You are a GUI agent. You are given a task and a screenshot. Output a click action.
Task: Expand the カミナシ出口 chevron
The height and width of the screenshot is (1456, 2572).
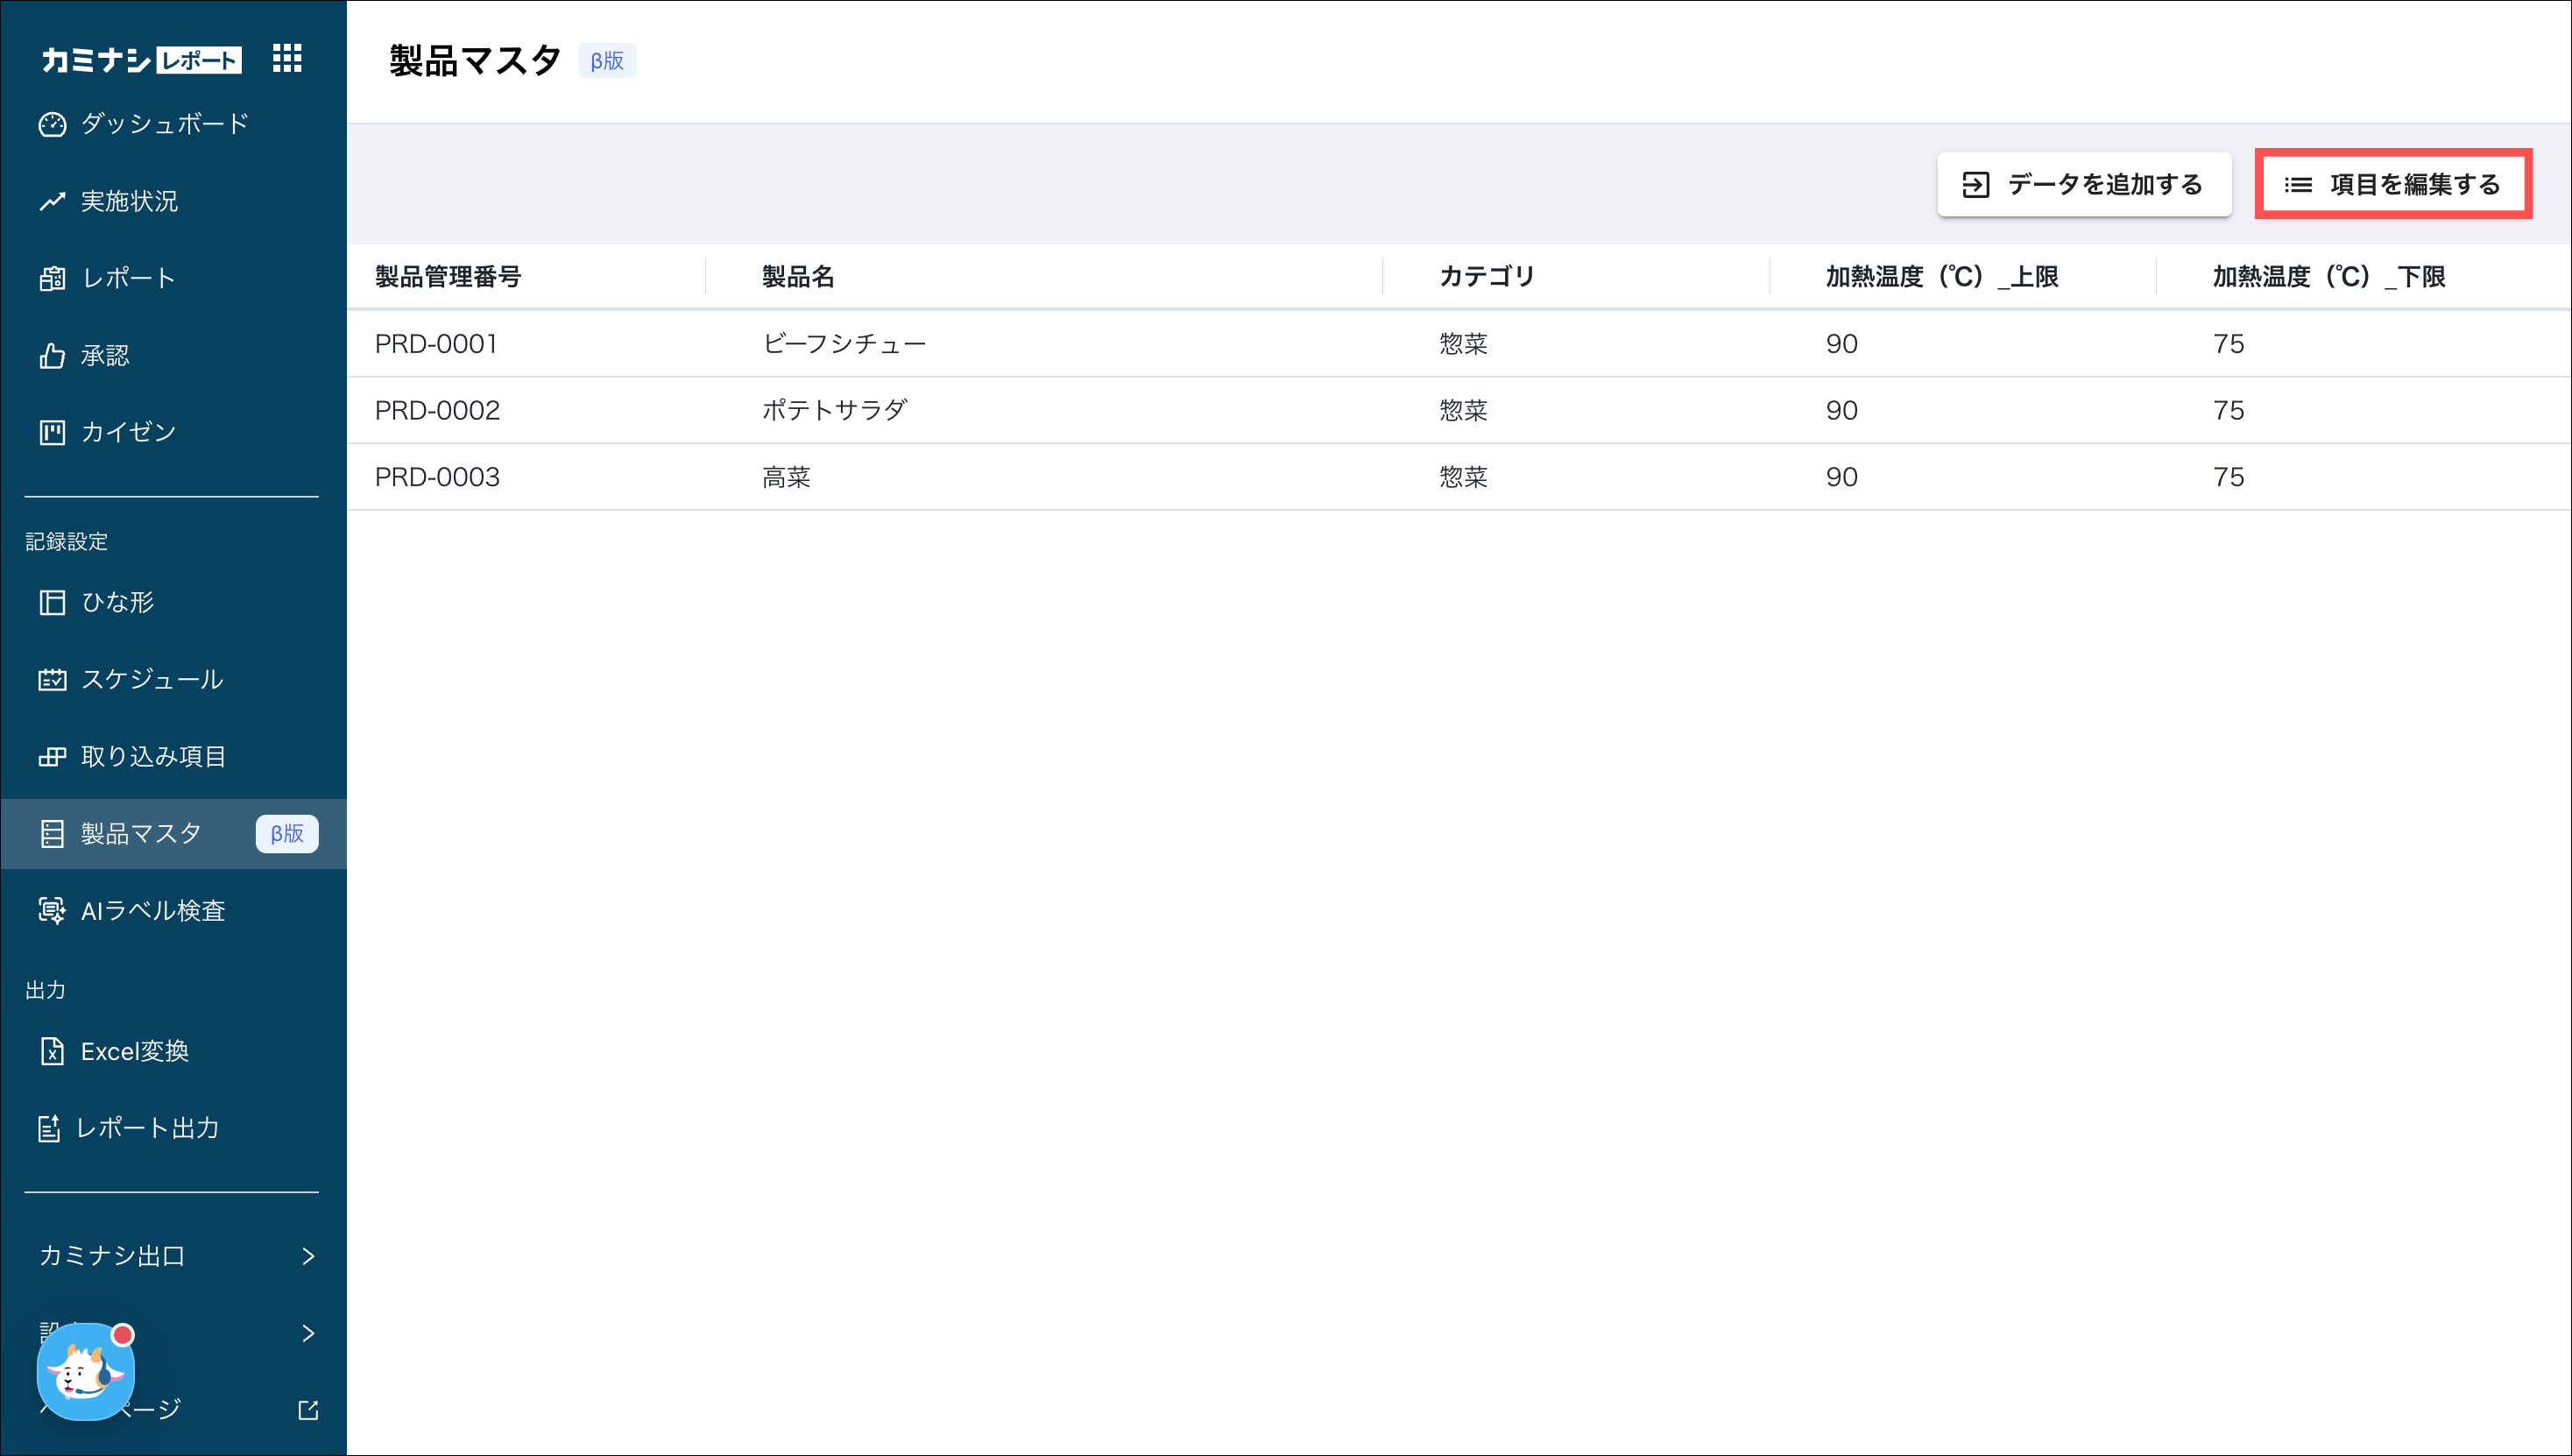point(308,1256)
